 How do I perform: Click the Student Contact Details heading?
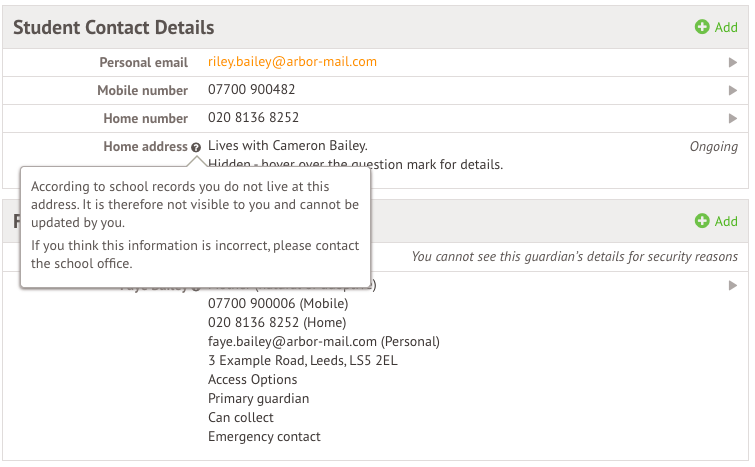click(x=113, y=28)
